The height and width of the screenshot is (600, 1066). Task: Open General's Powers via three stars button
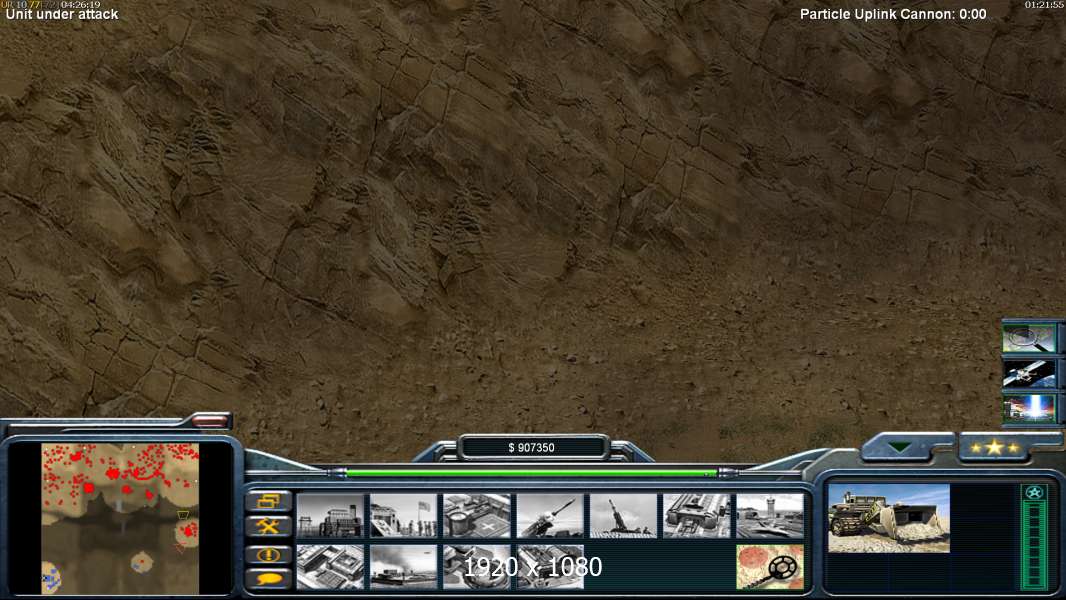(x=994, y=448)
